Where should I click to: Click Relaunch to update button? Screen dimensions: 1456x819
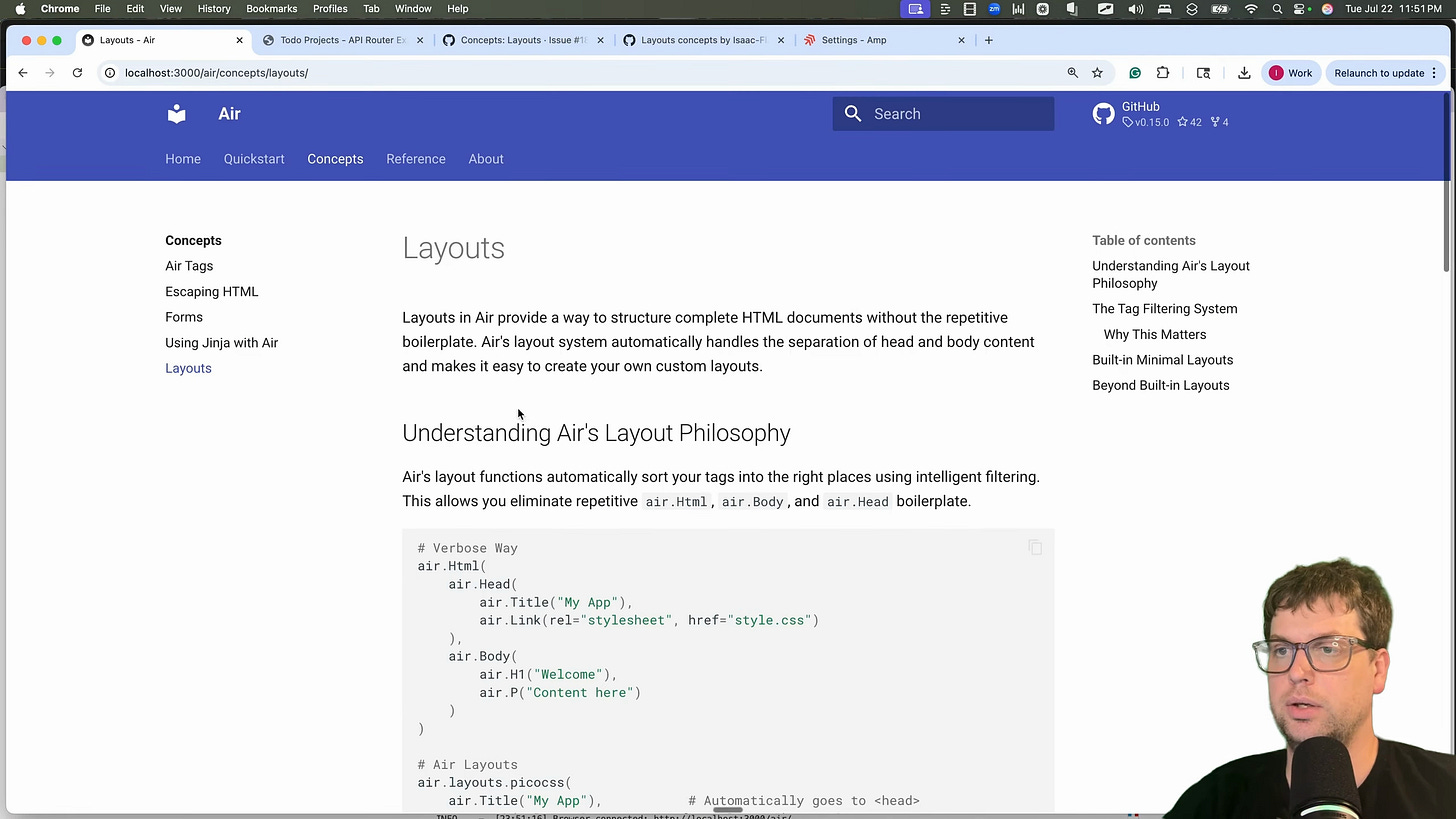click(x=1379, y=72)
